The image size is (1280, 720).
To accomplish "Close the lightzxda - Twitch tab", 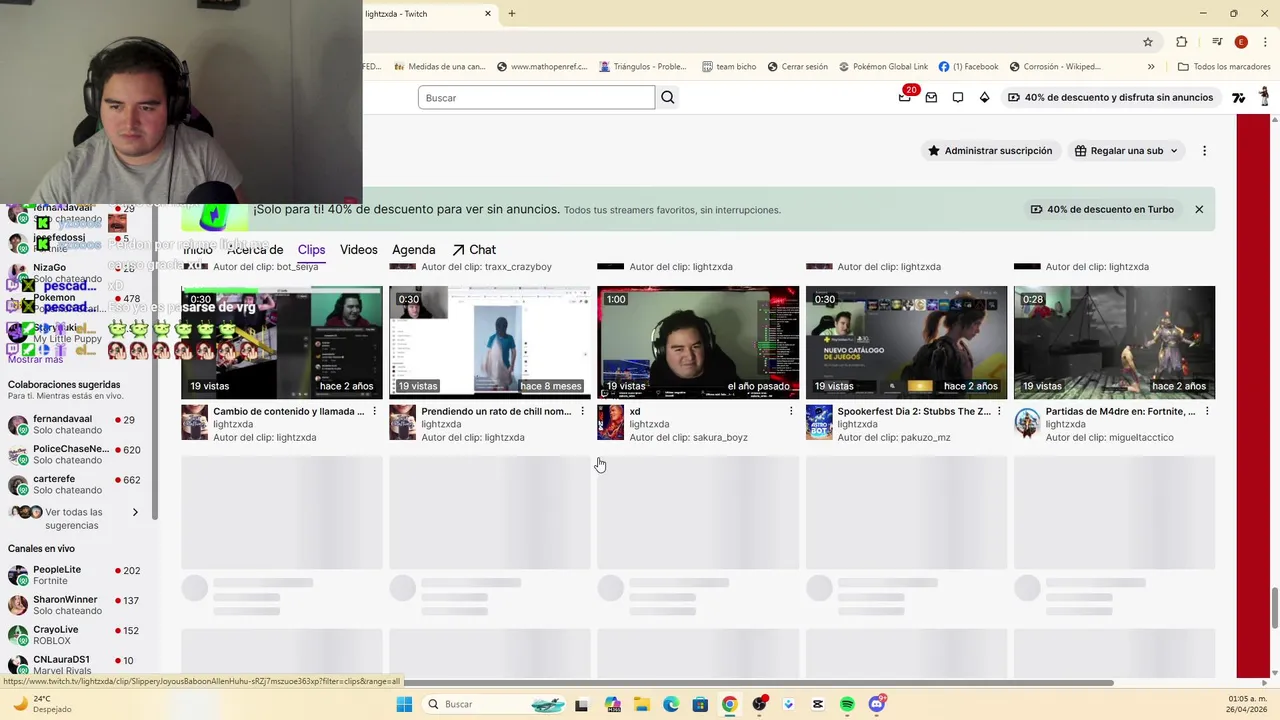I will pos(488,13).
